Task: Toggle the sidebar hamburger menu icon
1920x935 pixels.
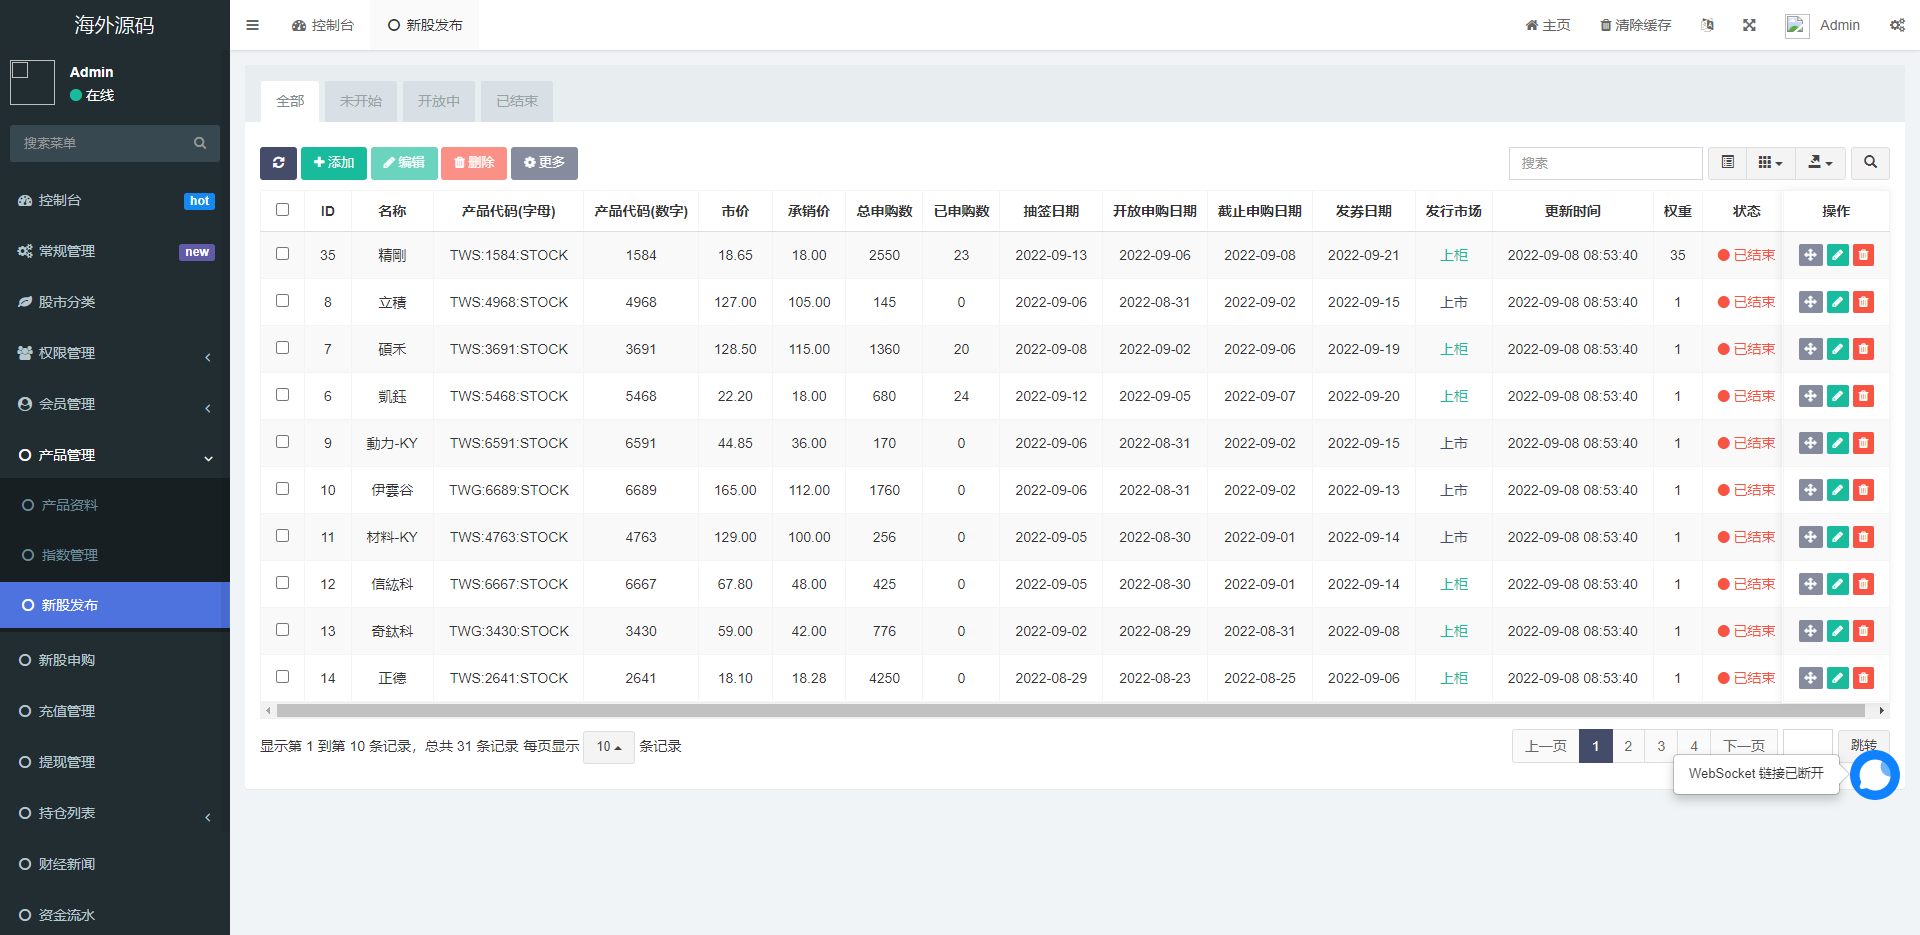Action: click(252, 25)
